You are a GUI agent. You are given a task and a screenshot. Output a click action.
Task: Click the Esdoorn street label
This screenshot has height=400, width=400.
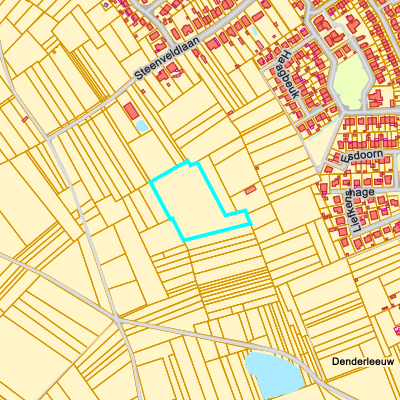(x=362, y=156)
